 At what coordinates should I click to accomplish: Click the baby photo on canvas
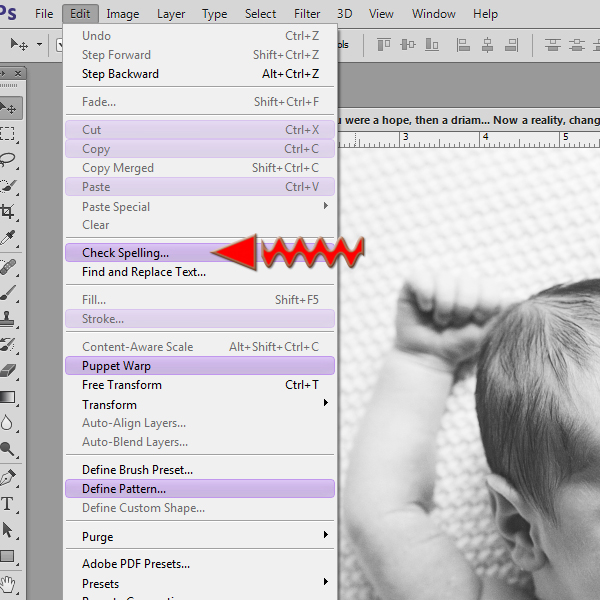click(469, 375)
